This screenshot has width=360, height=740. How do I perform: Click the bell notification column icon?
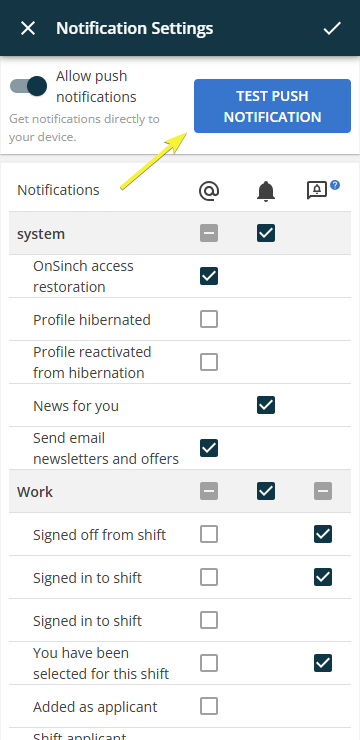coord(266,191)
